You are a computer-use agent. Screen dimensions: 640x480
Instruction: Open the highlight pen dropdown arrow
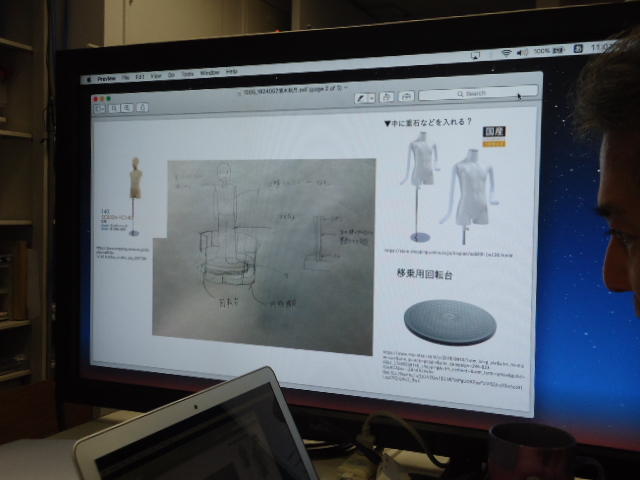(x=371, y=98)
